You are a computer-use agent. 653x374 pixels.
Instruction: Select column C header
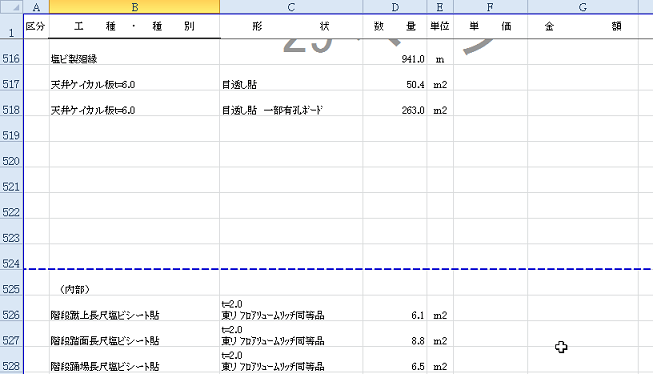(x=291, y=7)
